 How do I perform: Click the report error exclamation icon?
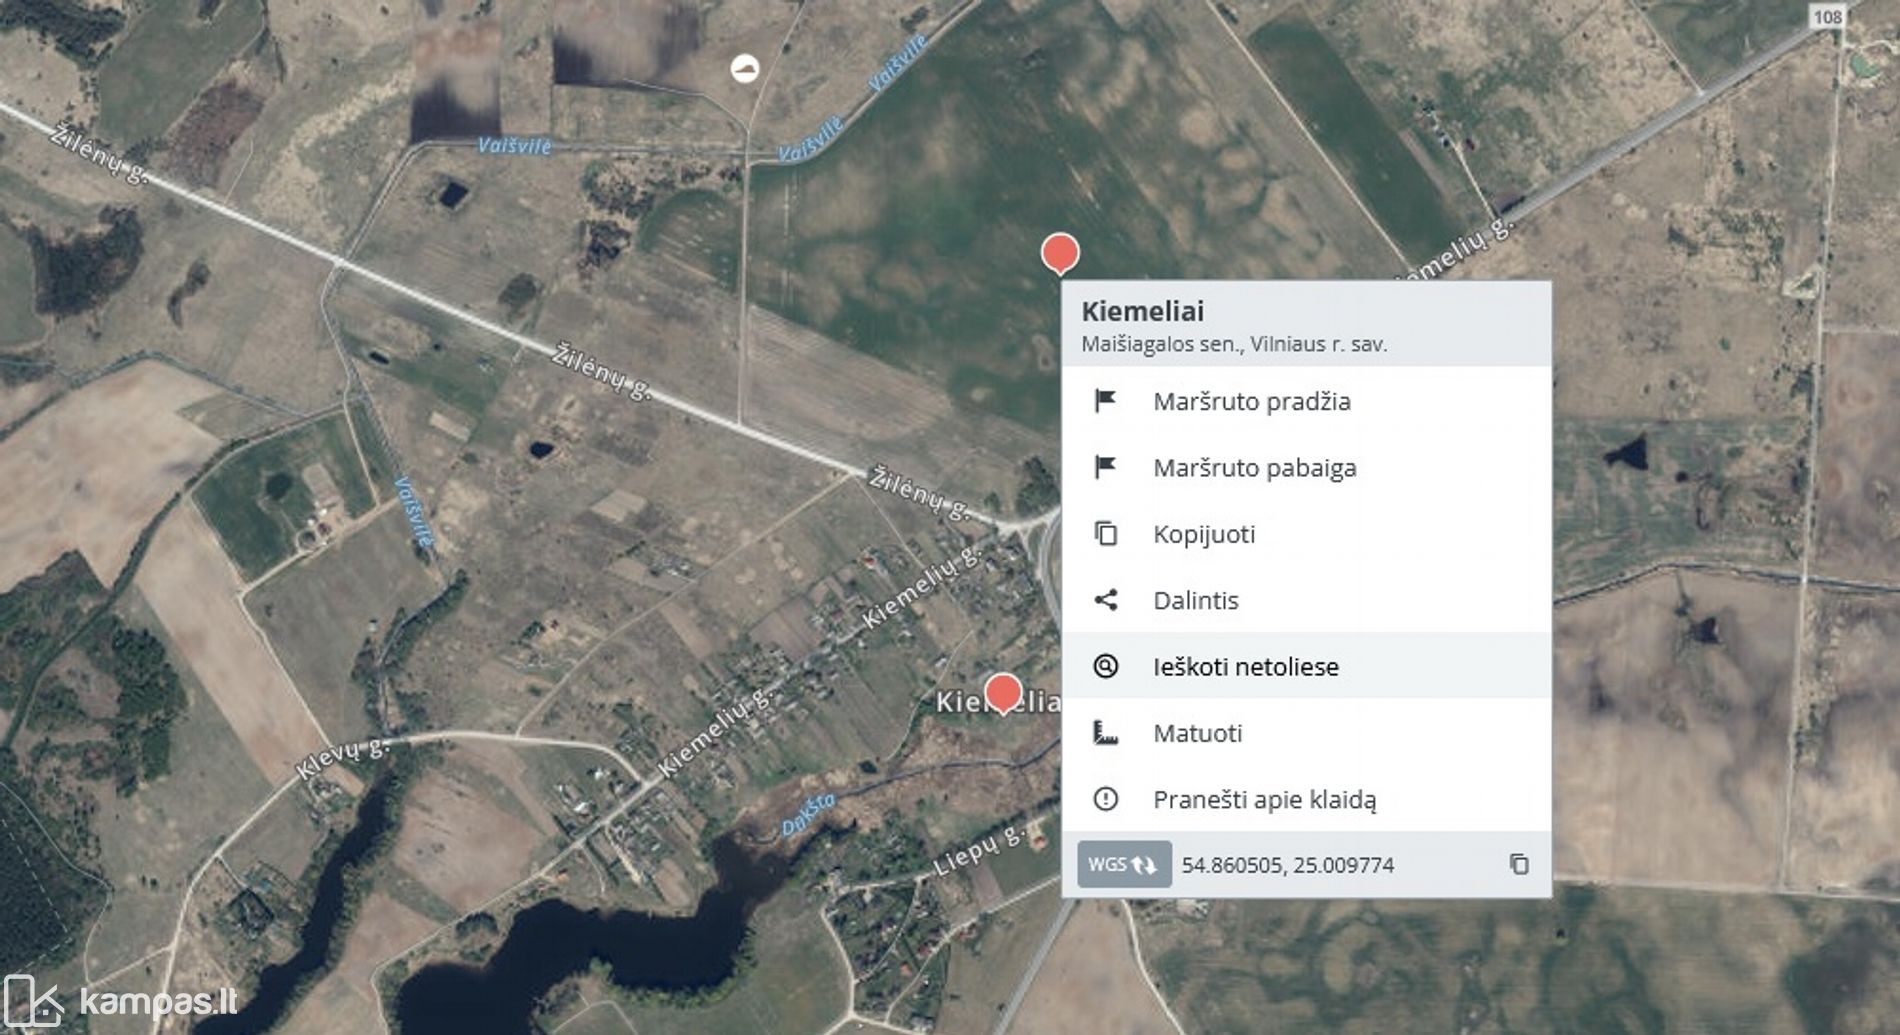coord(1105,799)
